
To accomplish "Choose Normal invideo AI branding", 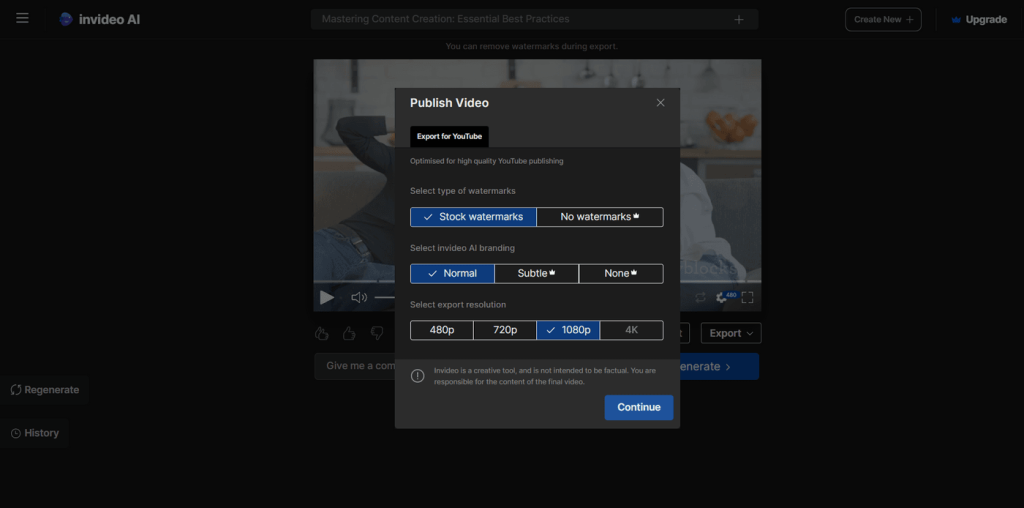I will pyautogui.click(x=452, y=274).
